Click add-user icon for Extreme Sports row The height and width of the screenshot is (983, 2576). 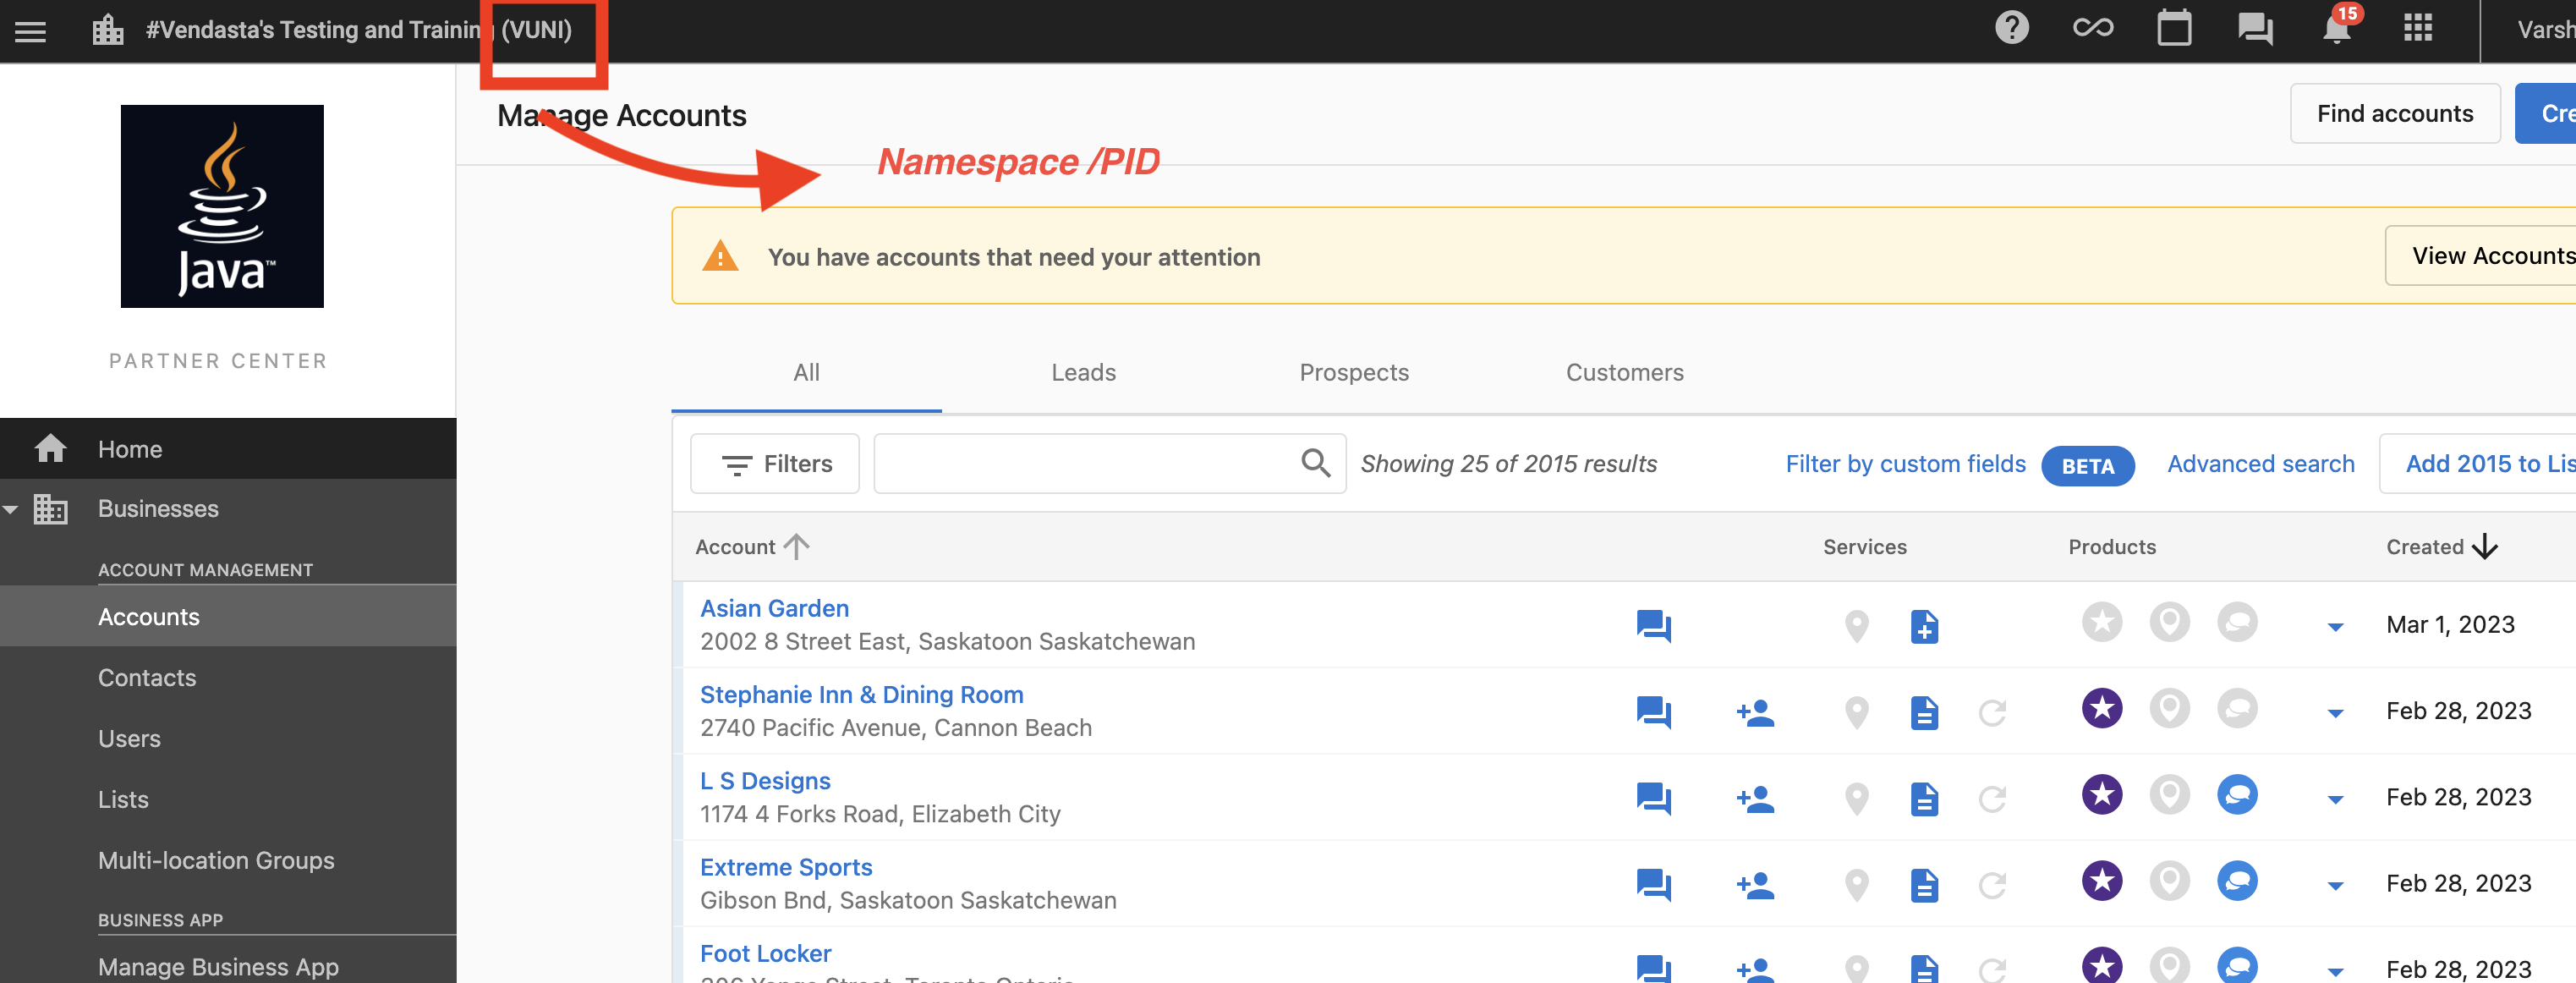click(1755, 885)
